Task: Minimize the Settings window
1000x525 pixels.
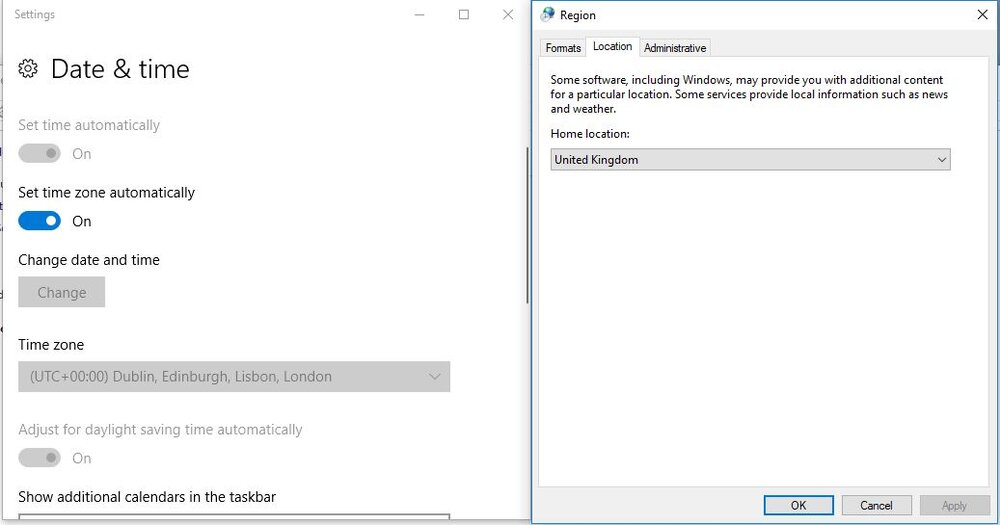Action: pyautogui.click(x=419, y=15)
